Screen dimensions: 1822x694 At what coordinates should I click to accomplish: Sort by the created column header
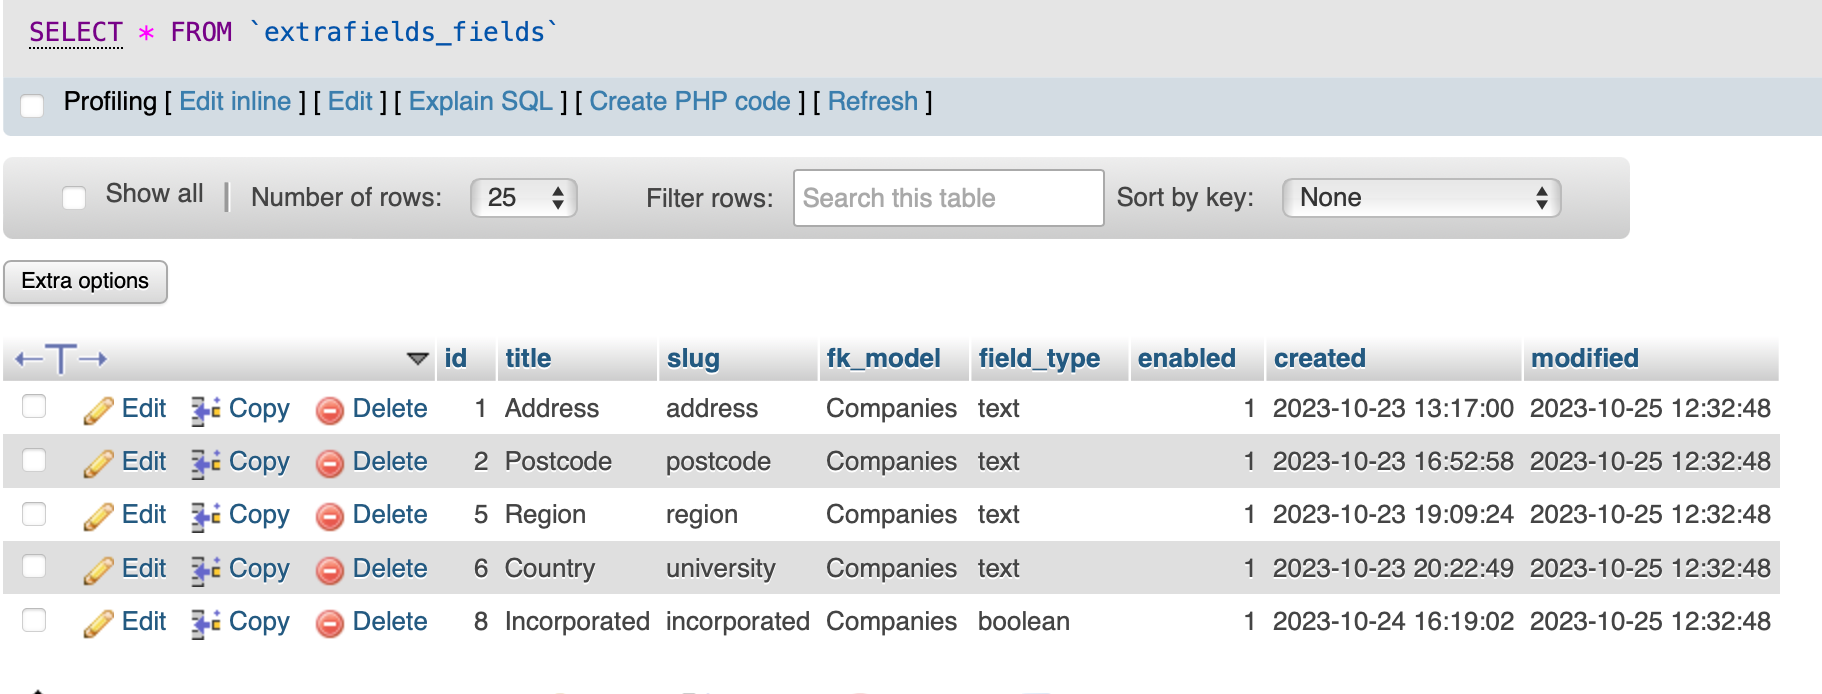1319,359
